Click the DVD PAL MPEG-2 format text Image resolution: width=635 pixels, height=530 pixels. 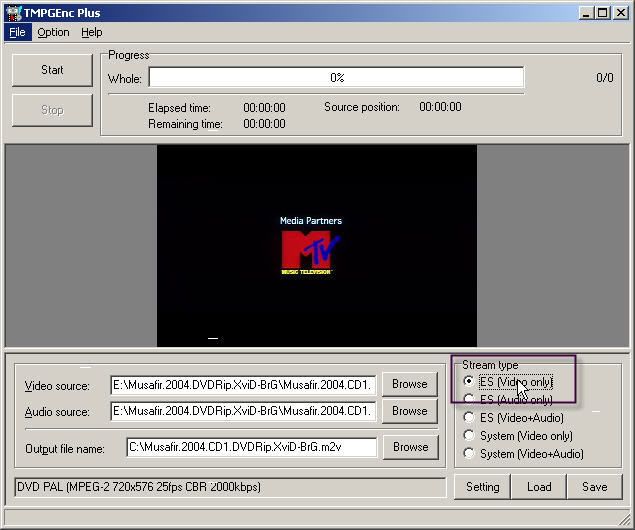(139, 487)
